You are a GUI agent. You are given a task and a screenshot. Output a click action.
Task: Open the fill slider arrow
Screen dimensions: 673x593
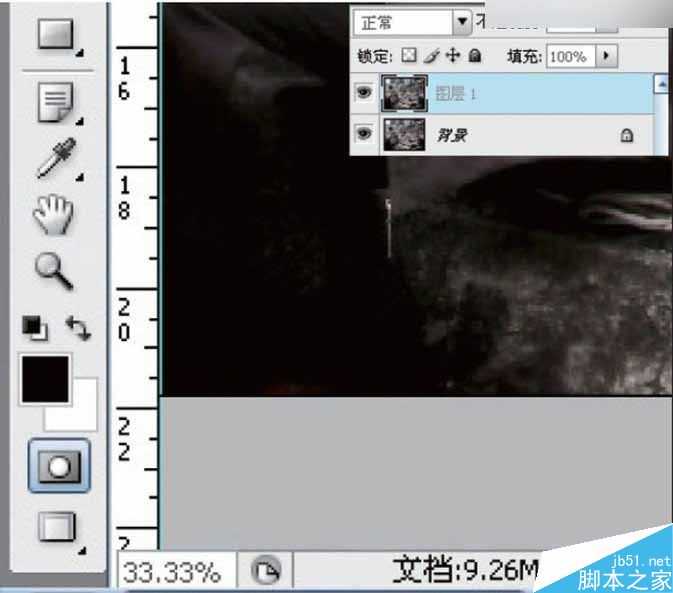(x=606, y=55)
